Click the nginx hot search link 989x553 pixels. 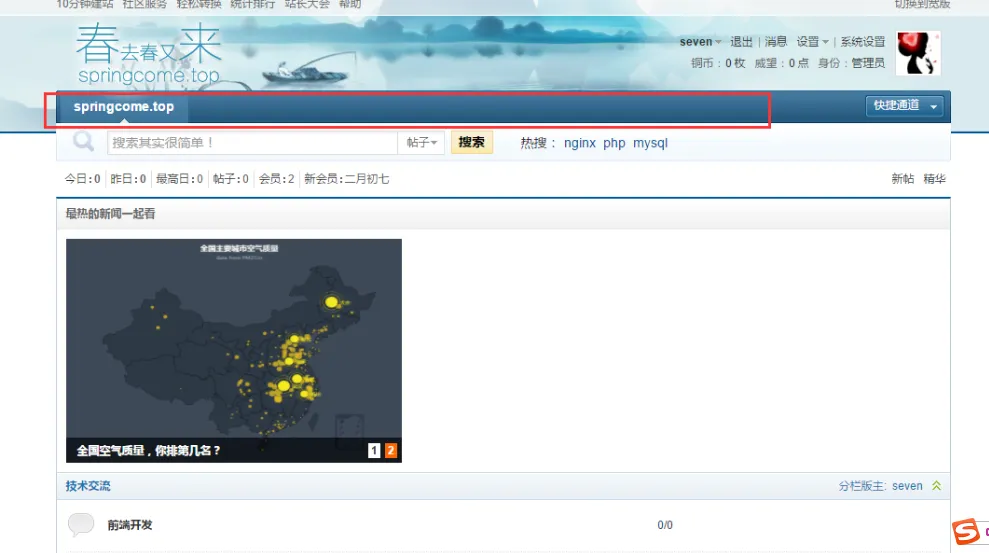[x=580, y=143]
